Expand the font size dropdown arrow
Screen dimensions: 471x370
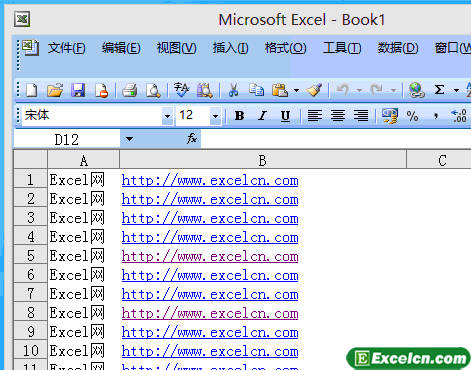click(216, 116)
